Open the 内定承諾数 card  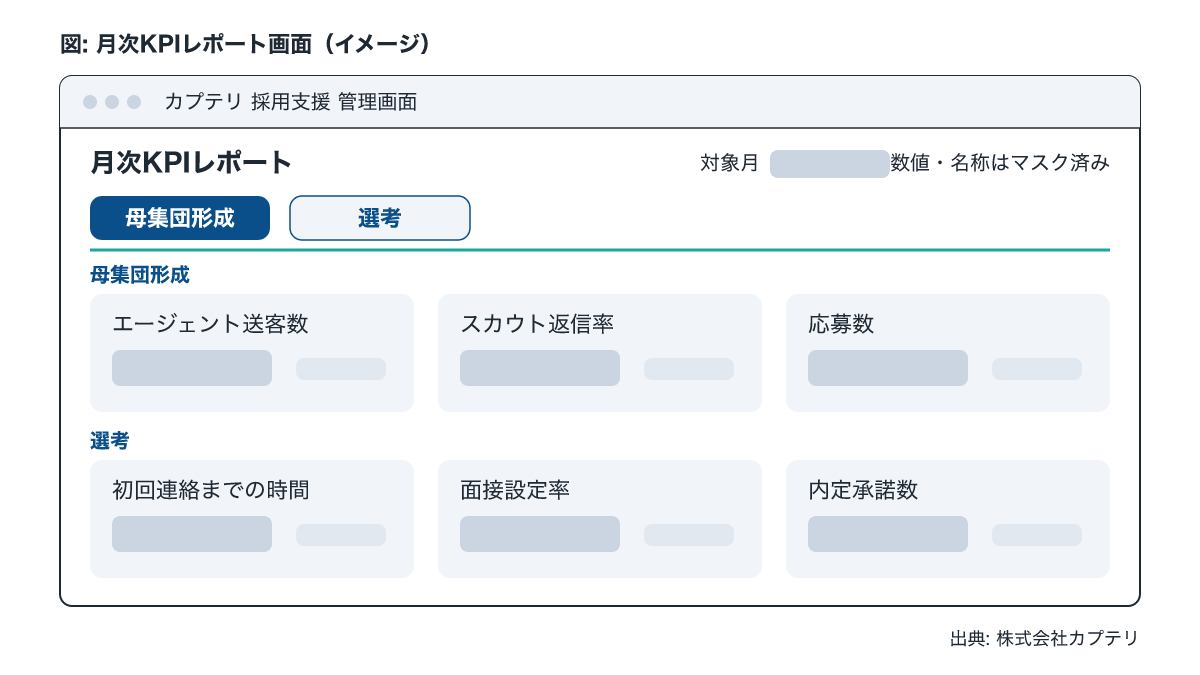948,519
